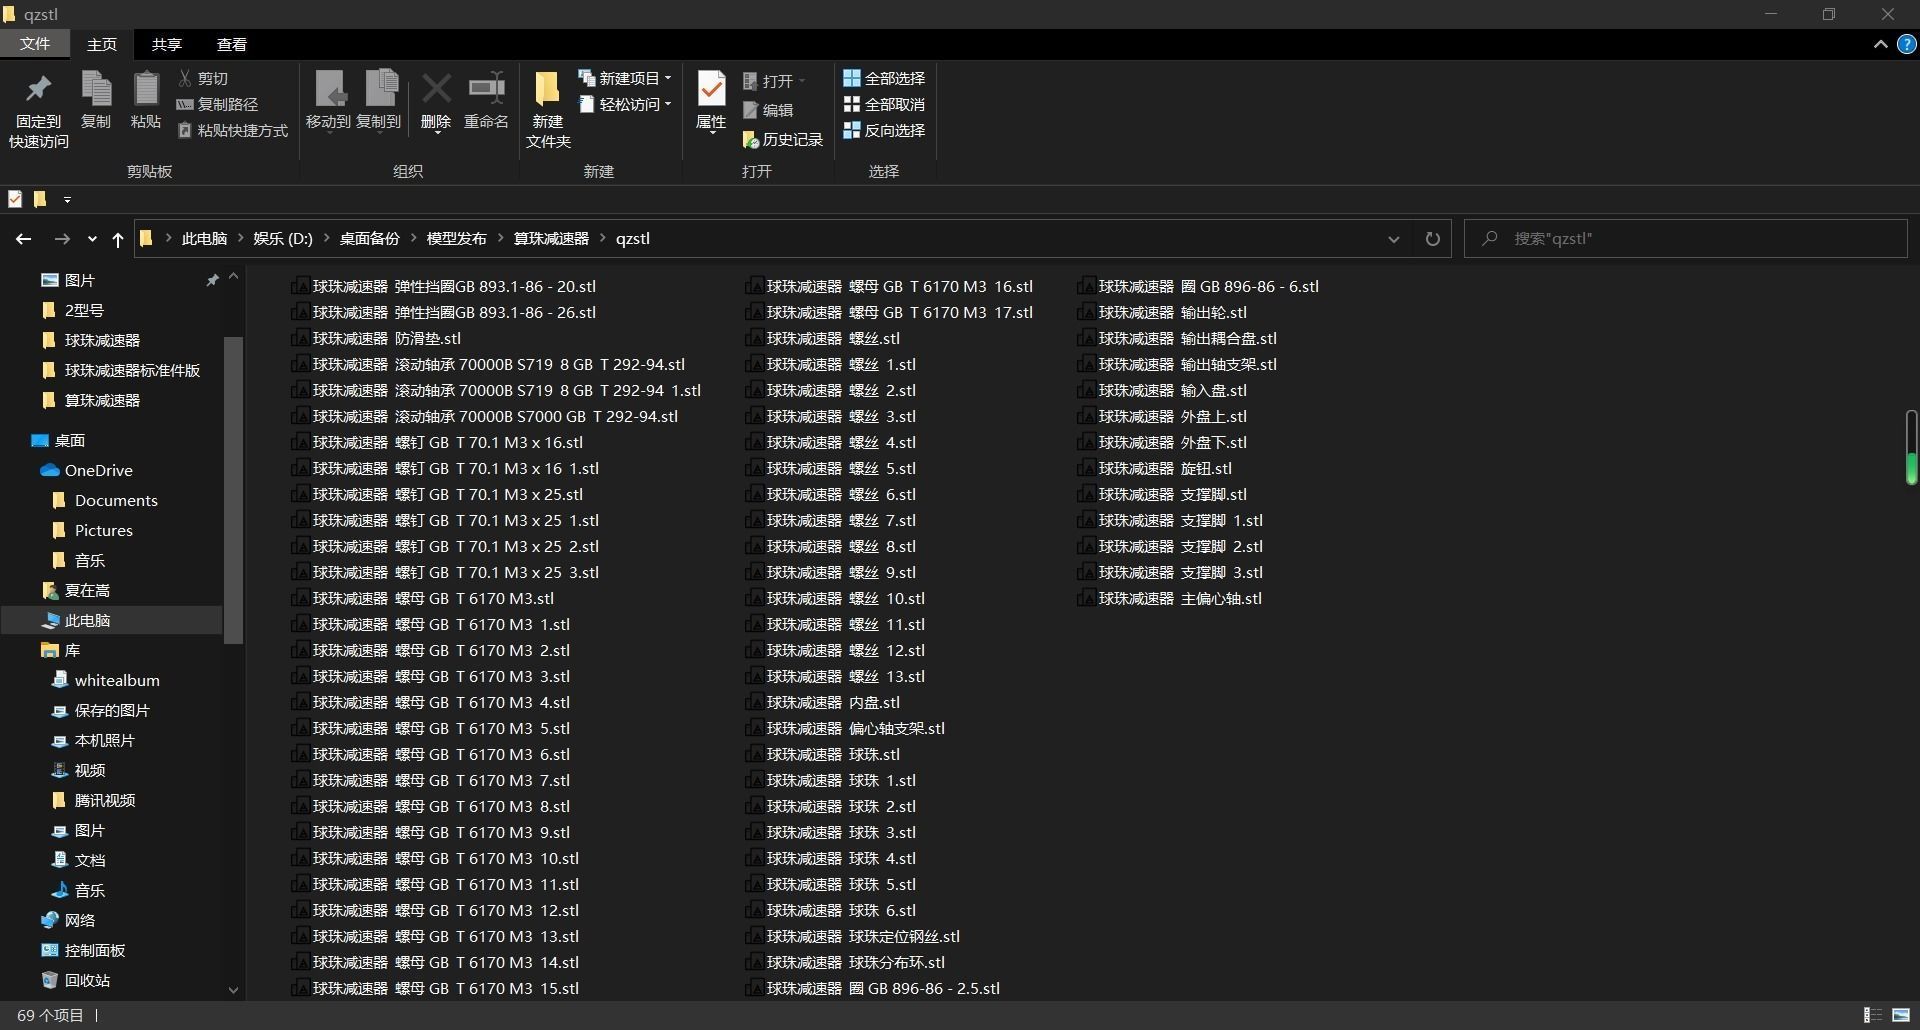1920x1030 pixels.
Task: Click the Move To (移动到) icon
Action: point(329,89)
